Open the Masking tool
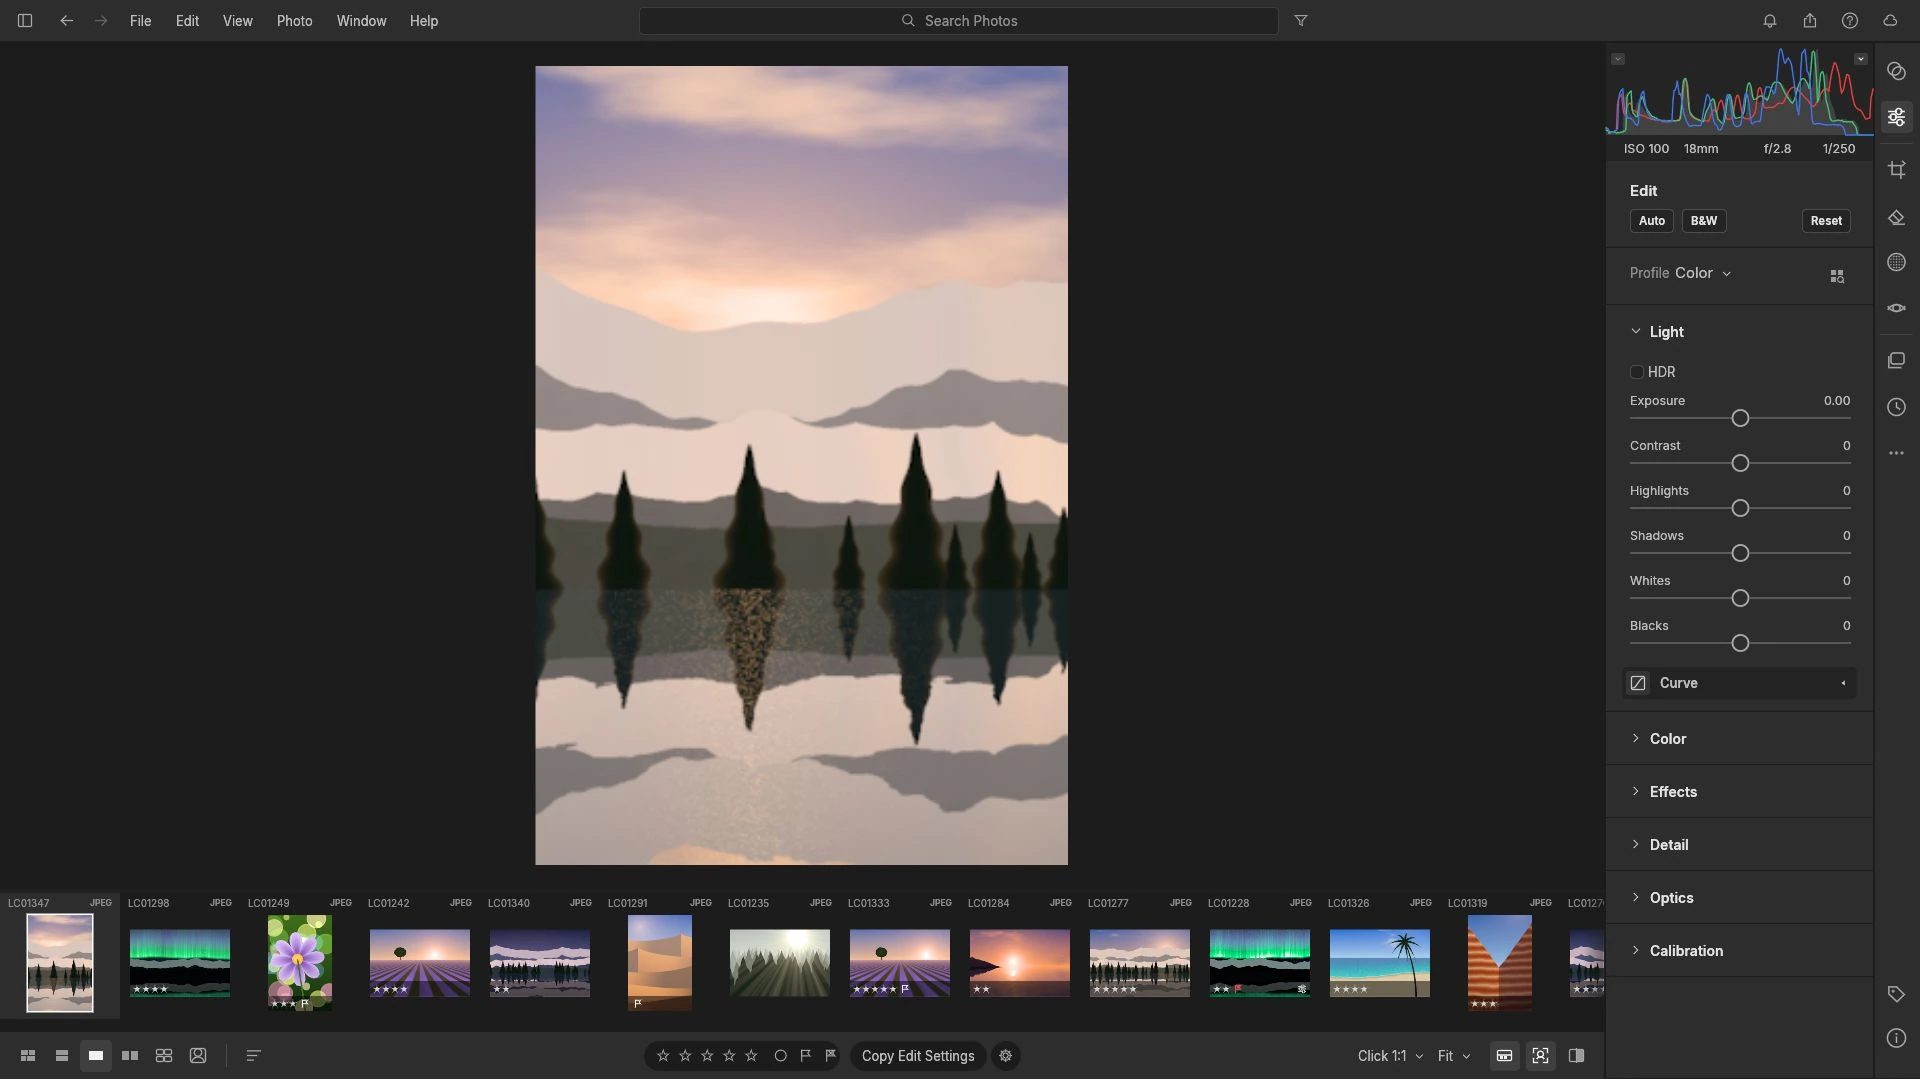The width and height of the screenshot is (1920, 1079). (1896, 262)
